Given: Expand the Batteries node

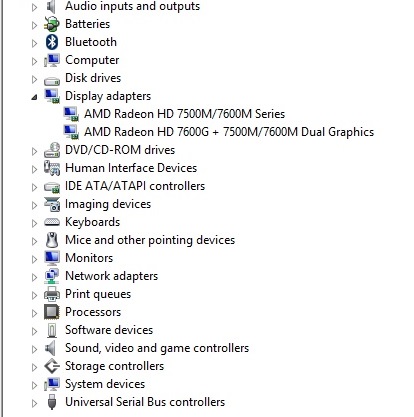Looking at the screenshot, I should [34, 25].
